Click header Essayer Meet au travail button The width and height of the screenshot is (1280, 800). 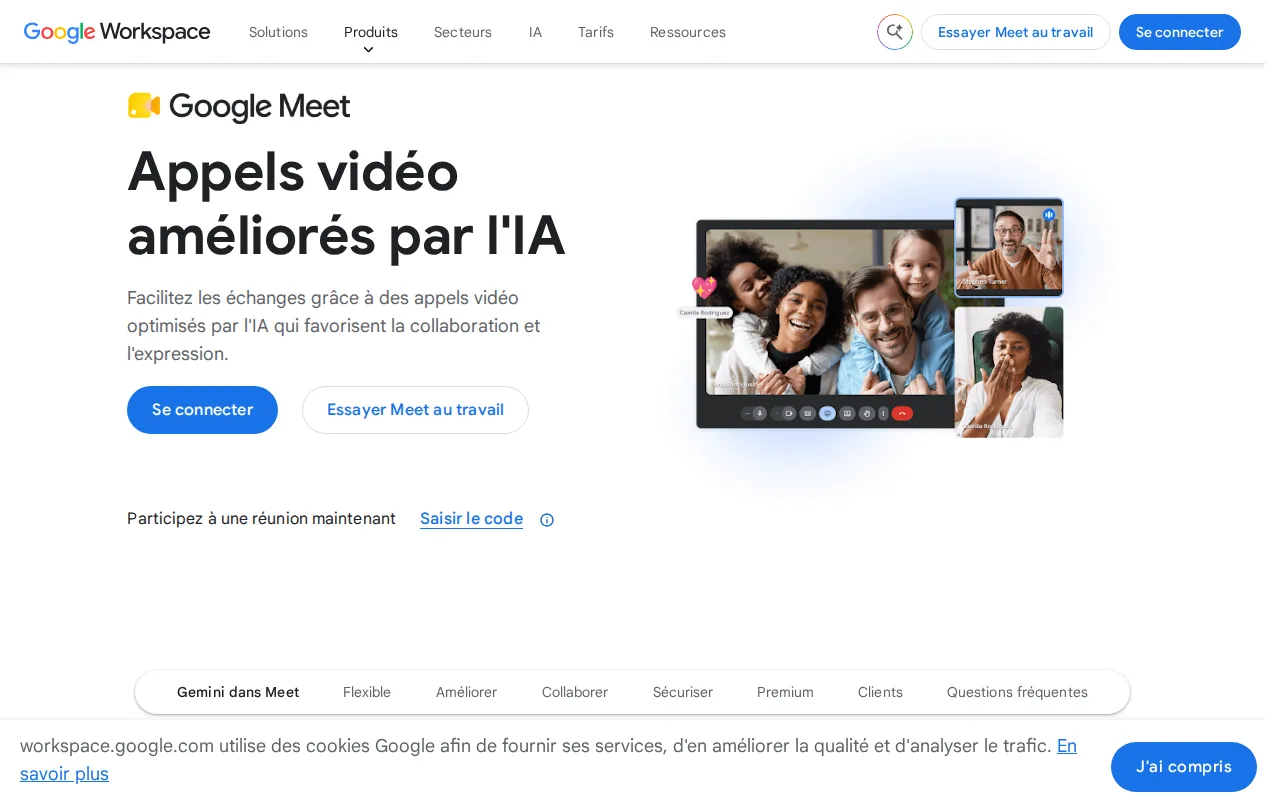[1015, 32]
